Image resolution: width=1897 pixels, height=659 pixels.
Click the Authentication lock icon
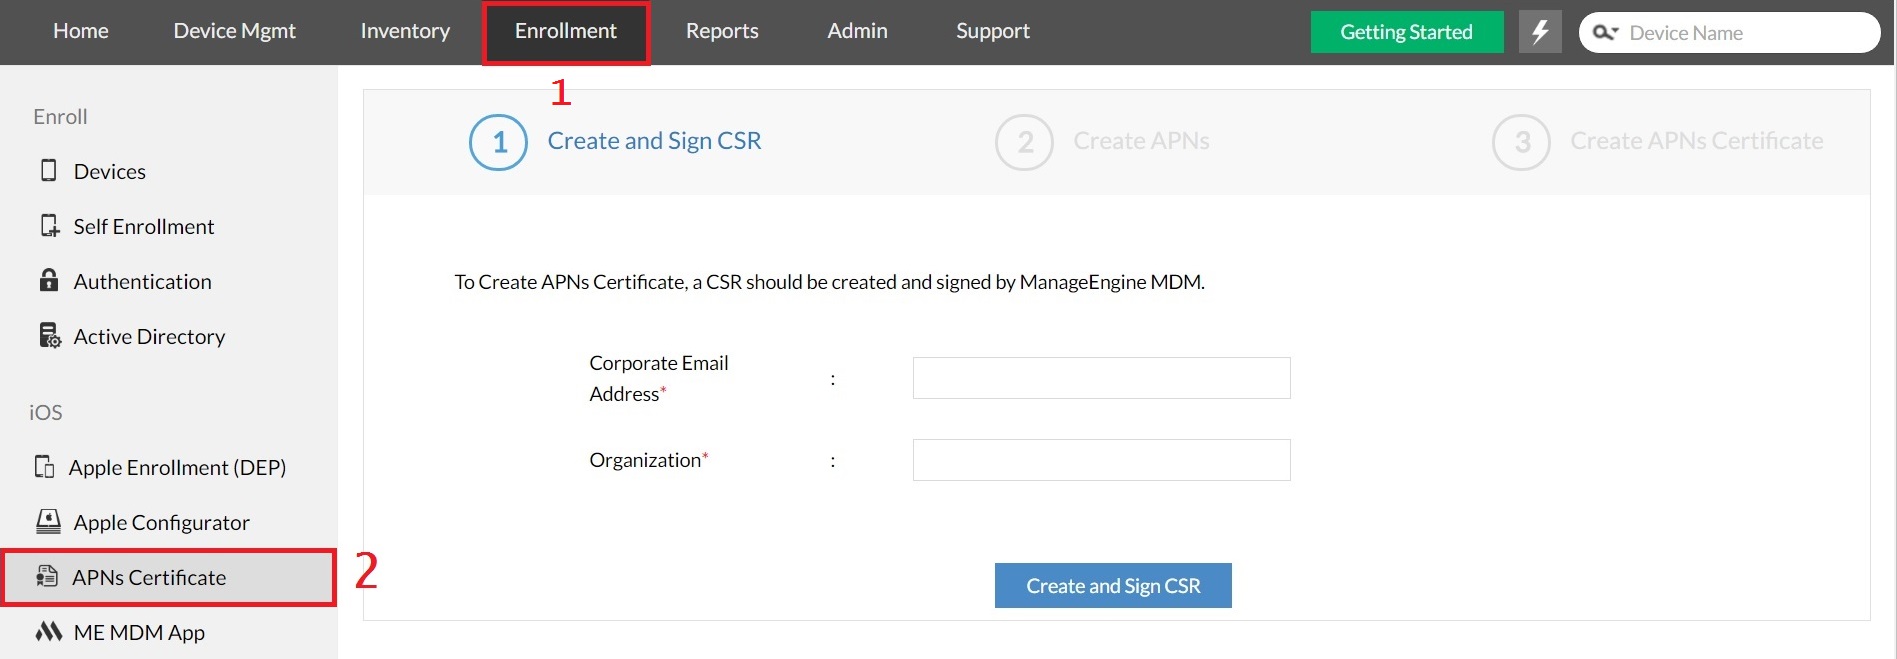pyautogui.click(x=48, y=280)
